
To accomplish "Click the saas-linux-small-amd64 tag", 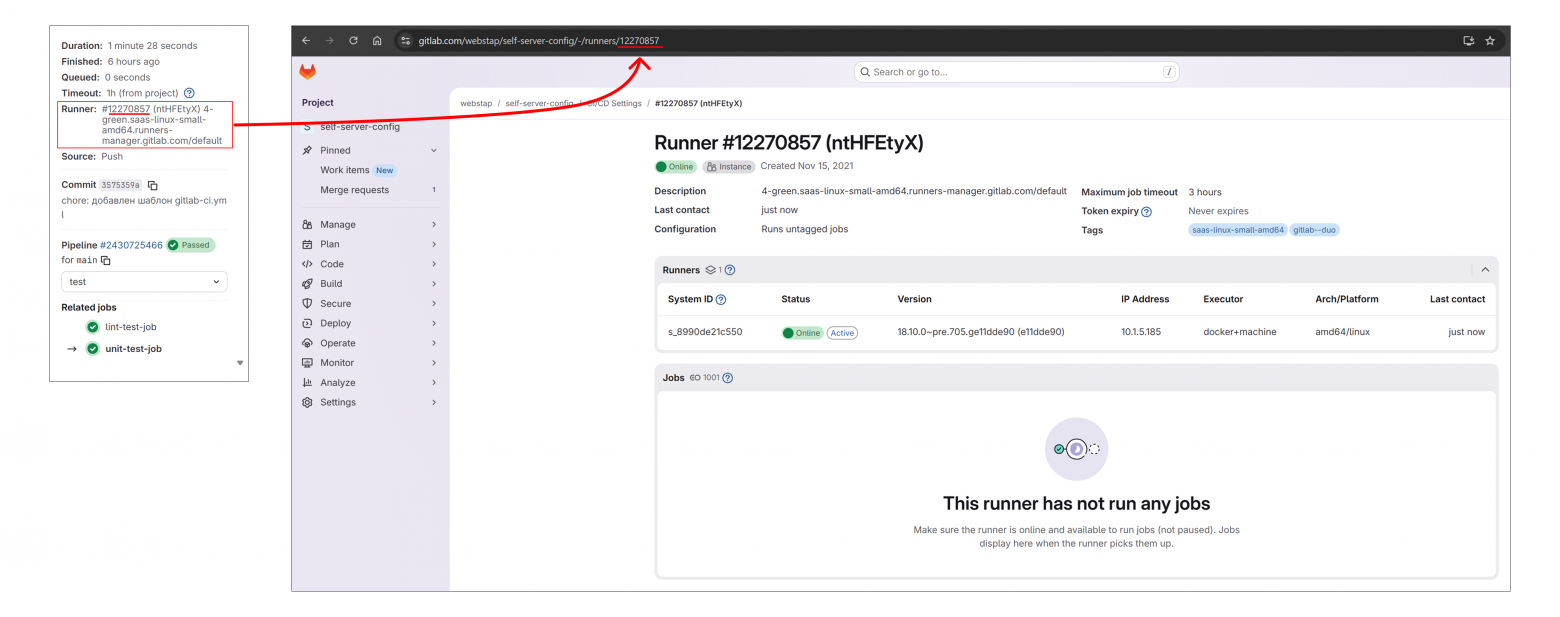I will pos(1238,230).
